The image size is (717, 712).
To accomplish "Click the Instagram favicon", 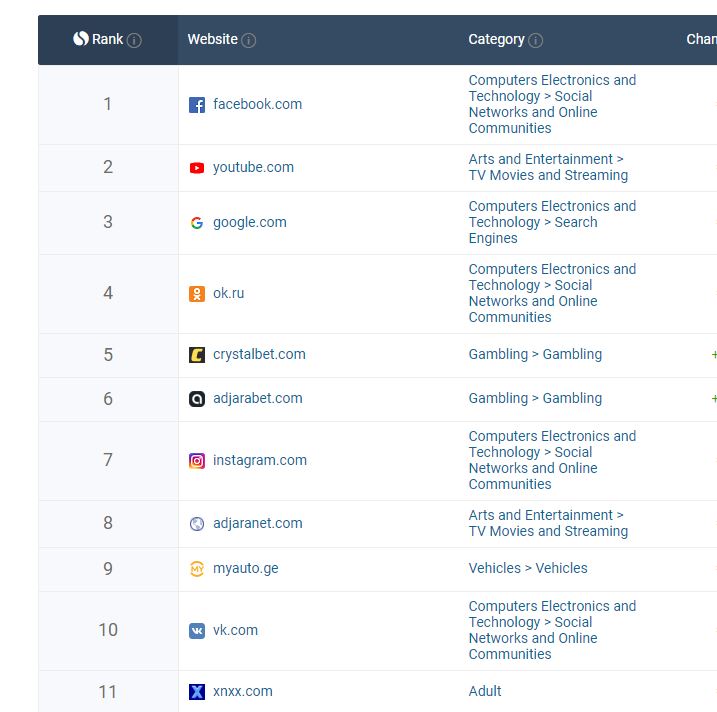I will (197, 460).
